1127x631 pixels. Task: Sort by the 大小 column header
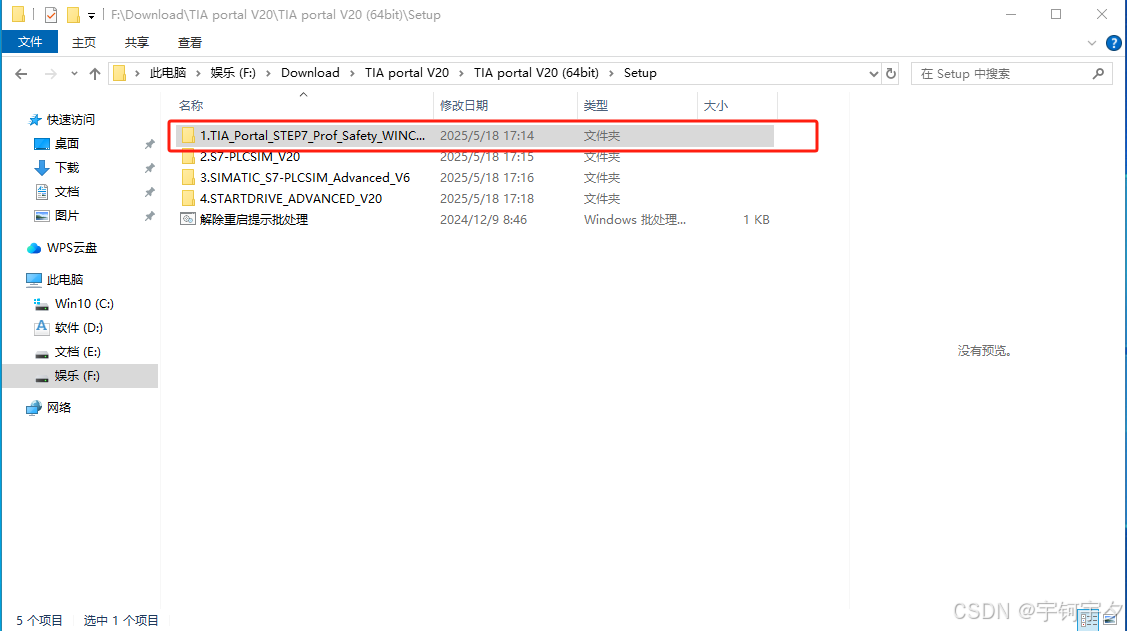(x=716, y=106)
